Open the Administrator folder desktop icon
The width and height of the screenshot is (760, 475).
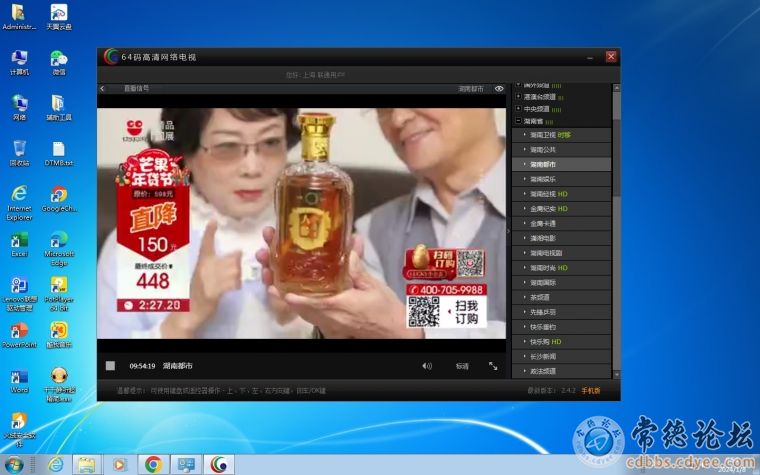pos(19,17)
